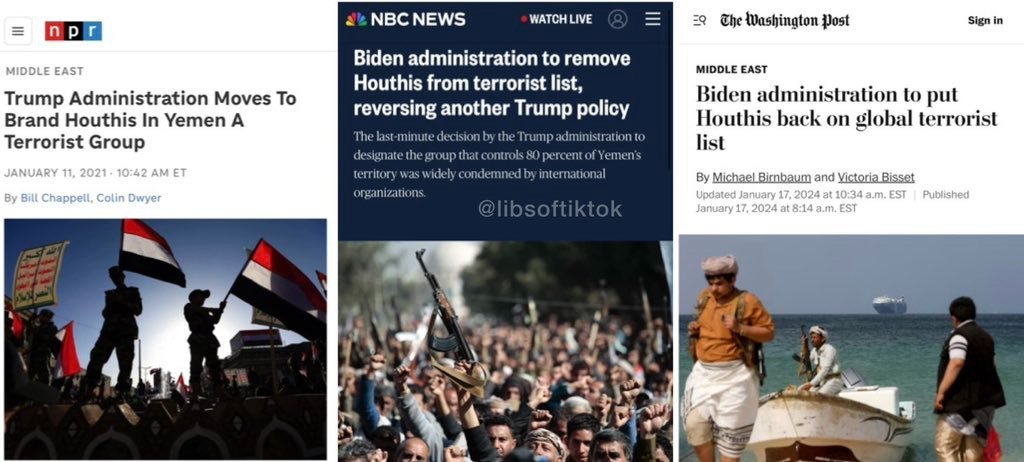The height and width of the screenshot is (462, 1024).
Task: Click the Washington Post boat beach photo
Action: coord(852,348)
